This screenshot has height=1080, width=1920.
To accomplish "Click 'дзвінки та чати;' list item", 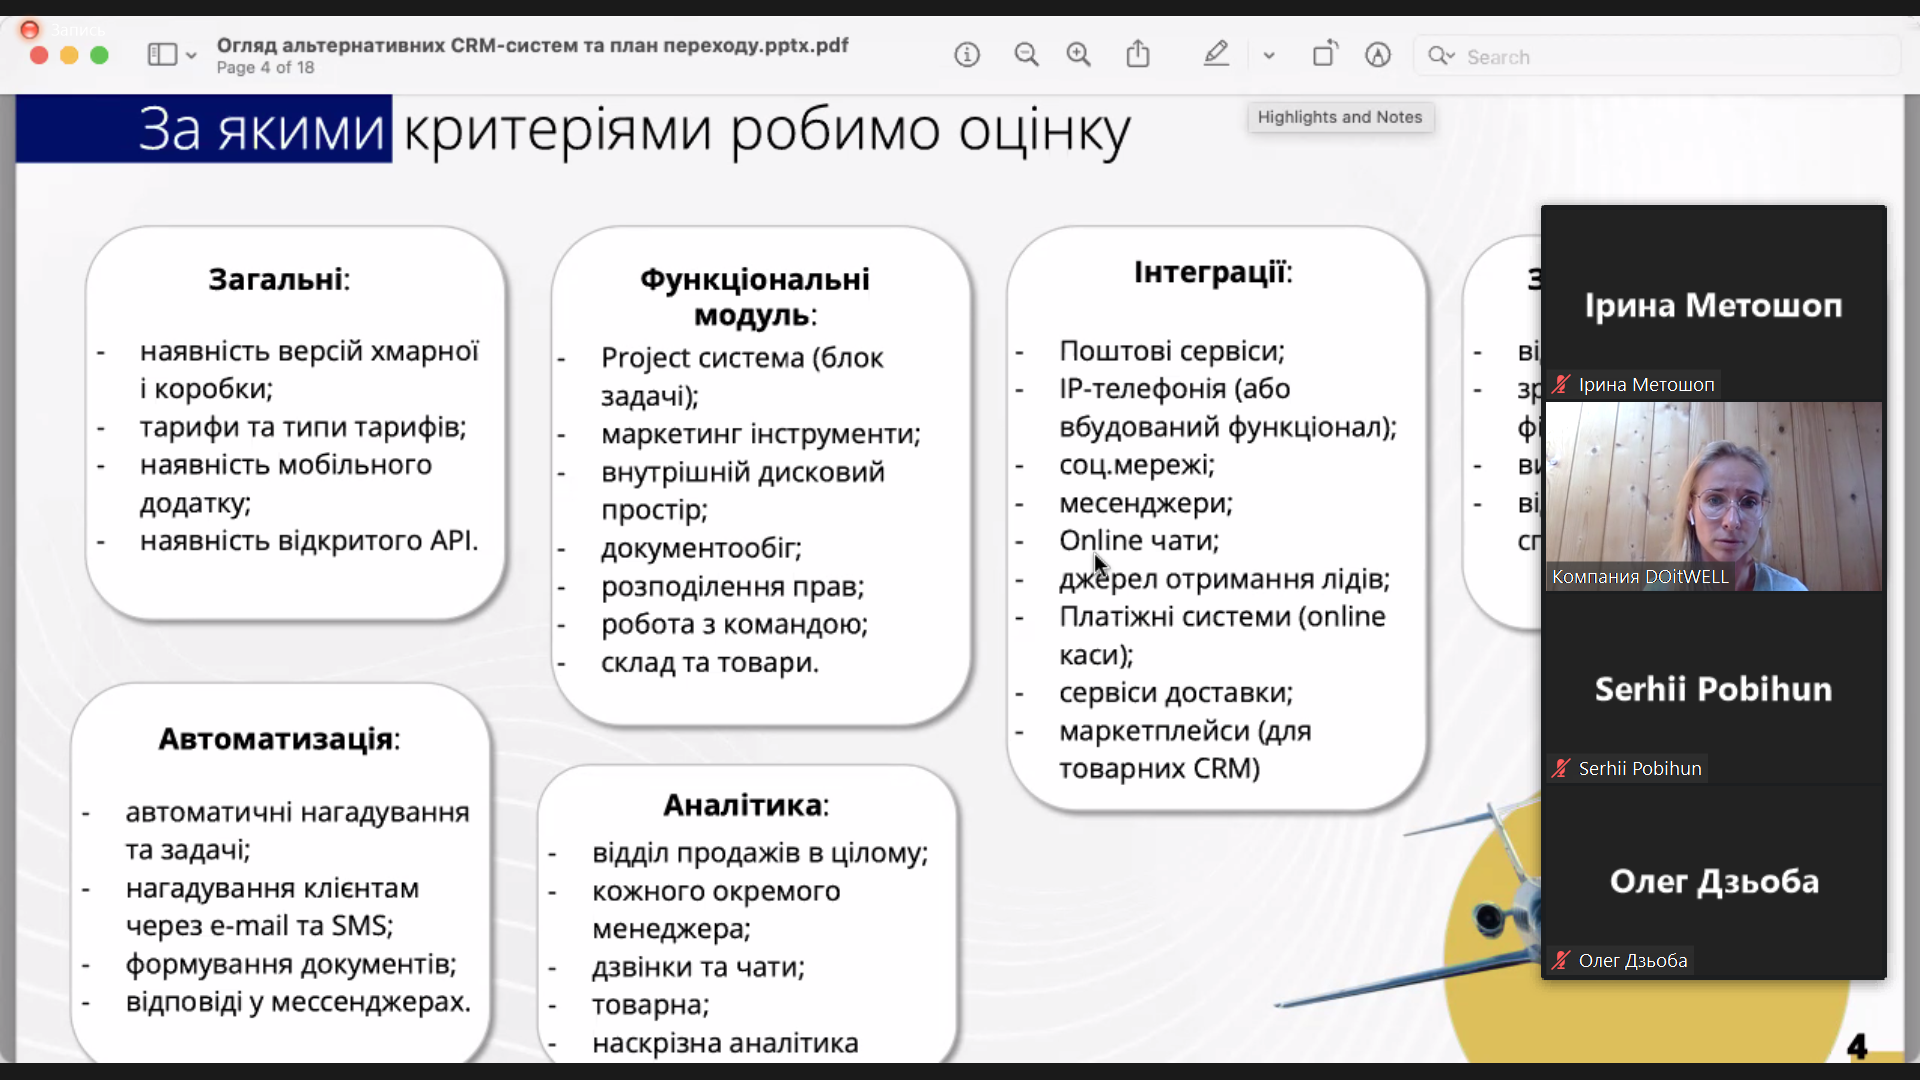I will coord(698,967).
